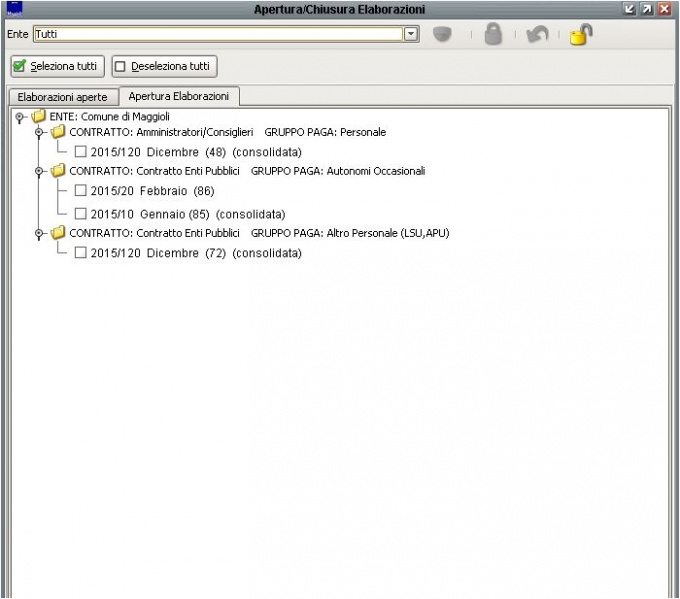
Task: Click the Ente field showing Tutti
Action: (x=219, y=34)
